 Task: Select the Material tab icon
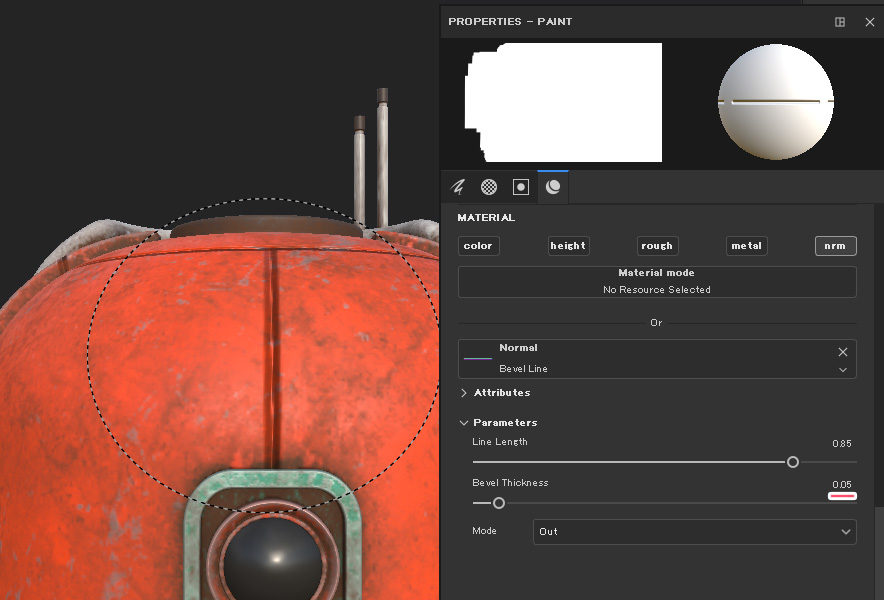(553, 187)
